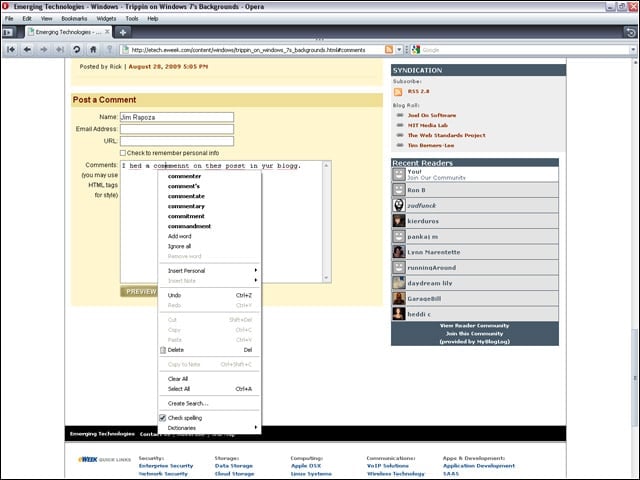The height and width of the screenshot is (480, 640).
Task: Click 'Join Our Community' link
Action: [436, 178]
